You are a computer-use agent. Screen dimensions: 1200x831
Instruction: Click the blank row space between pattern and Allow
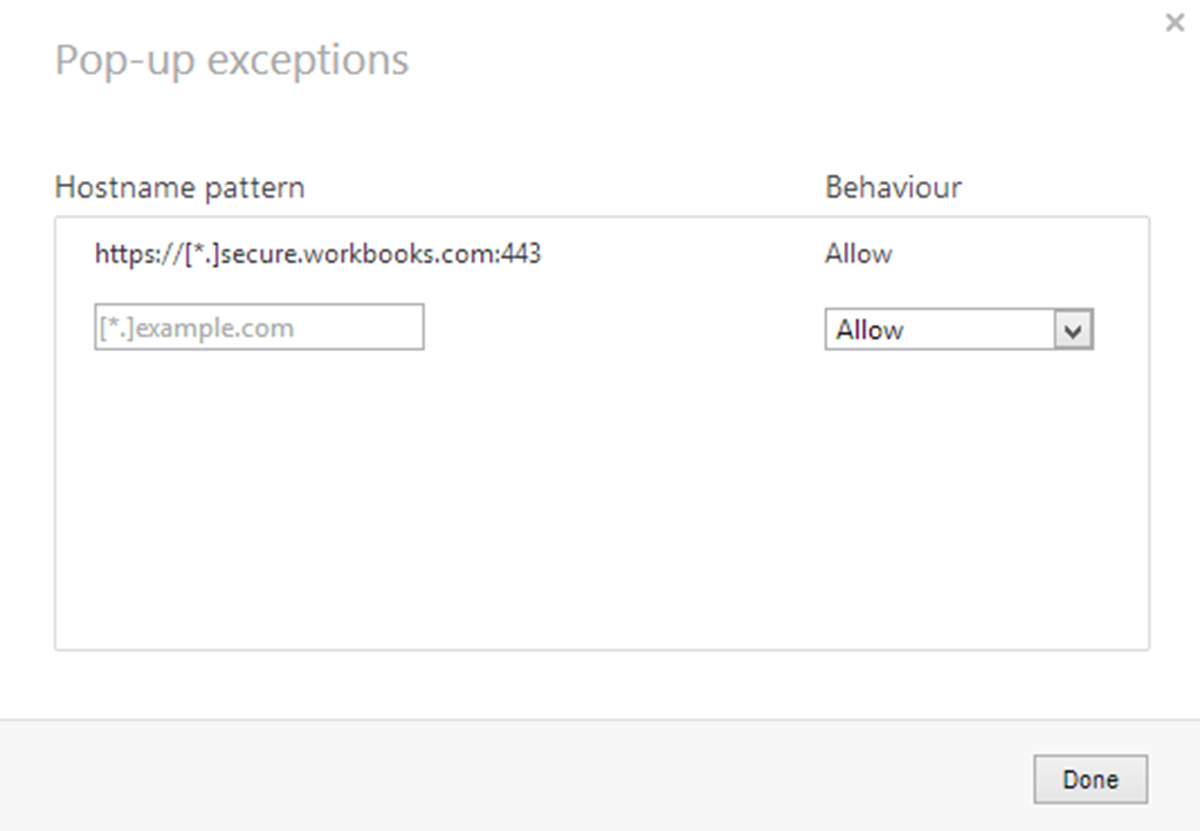point(680,254)
